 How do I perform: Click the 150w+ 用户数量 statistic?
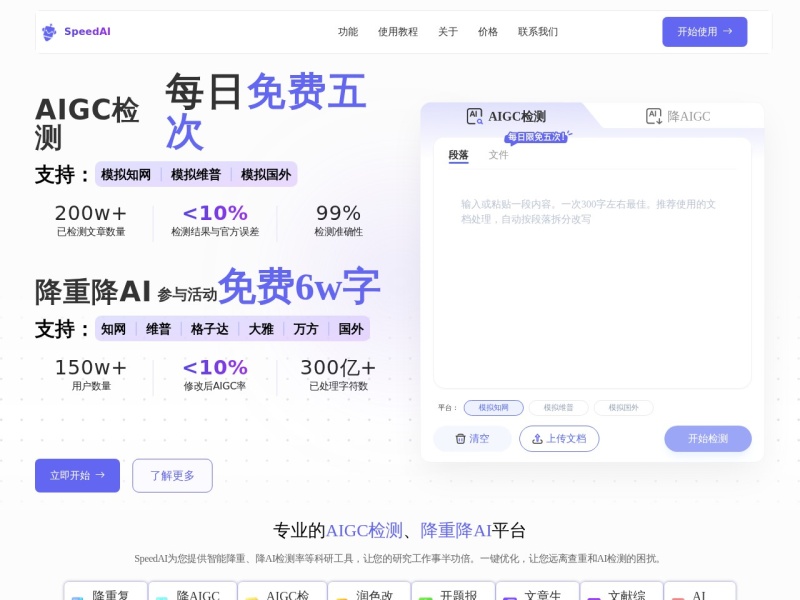click(91, 374)
